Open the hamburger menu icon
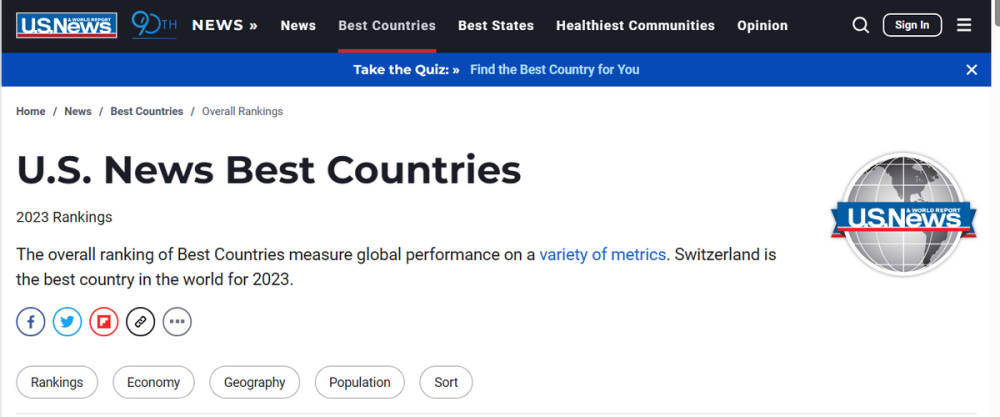Viewport: 1000px width, 417px height. point(964,26)
